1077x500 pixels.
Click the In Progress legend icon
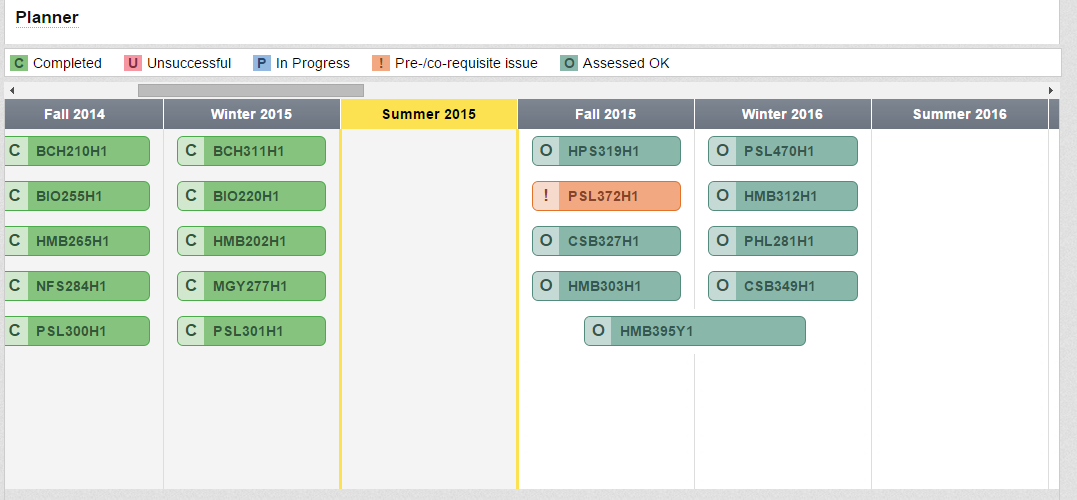pyautogui.click(x=262, y=63)
